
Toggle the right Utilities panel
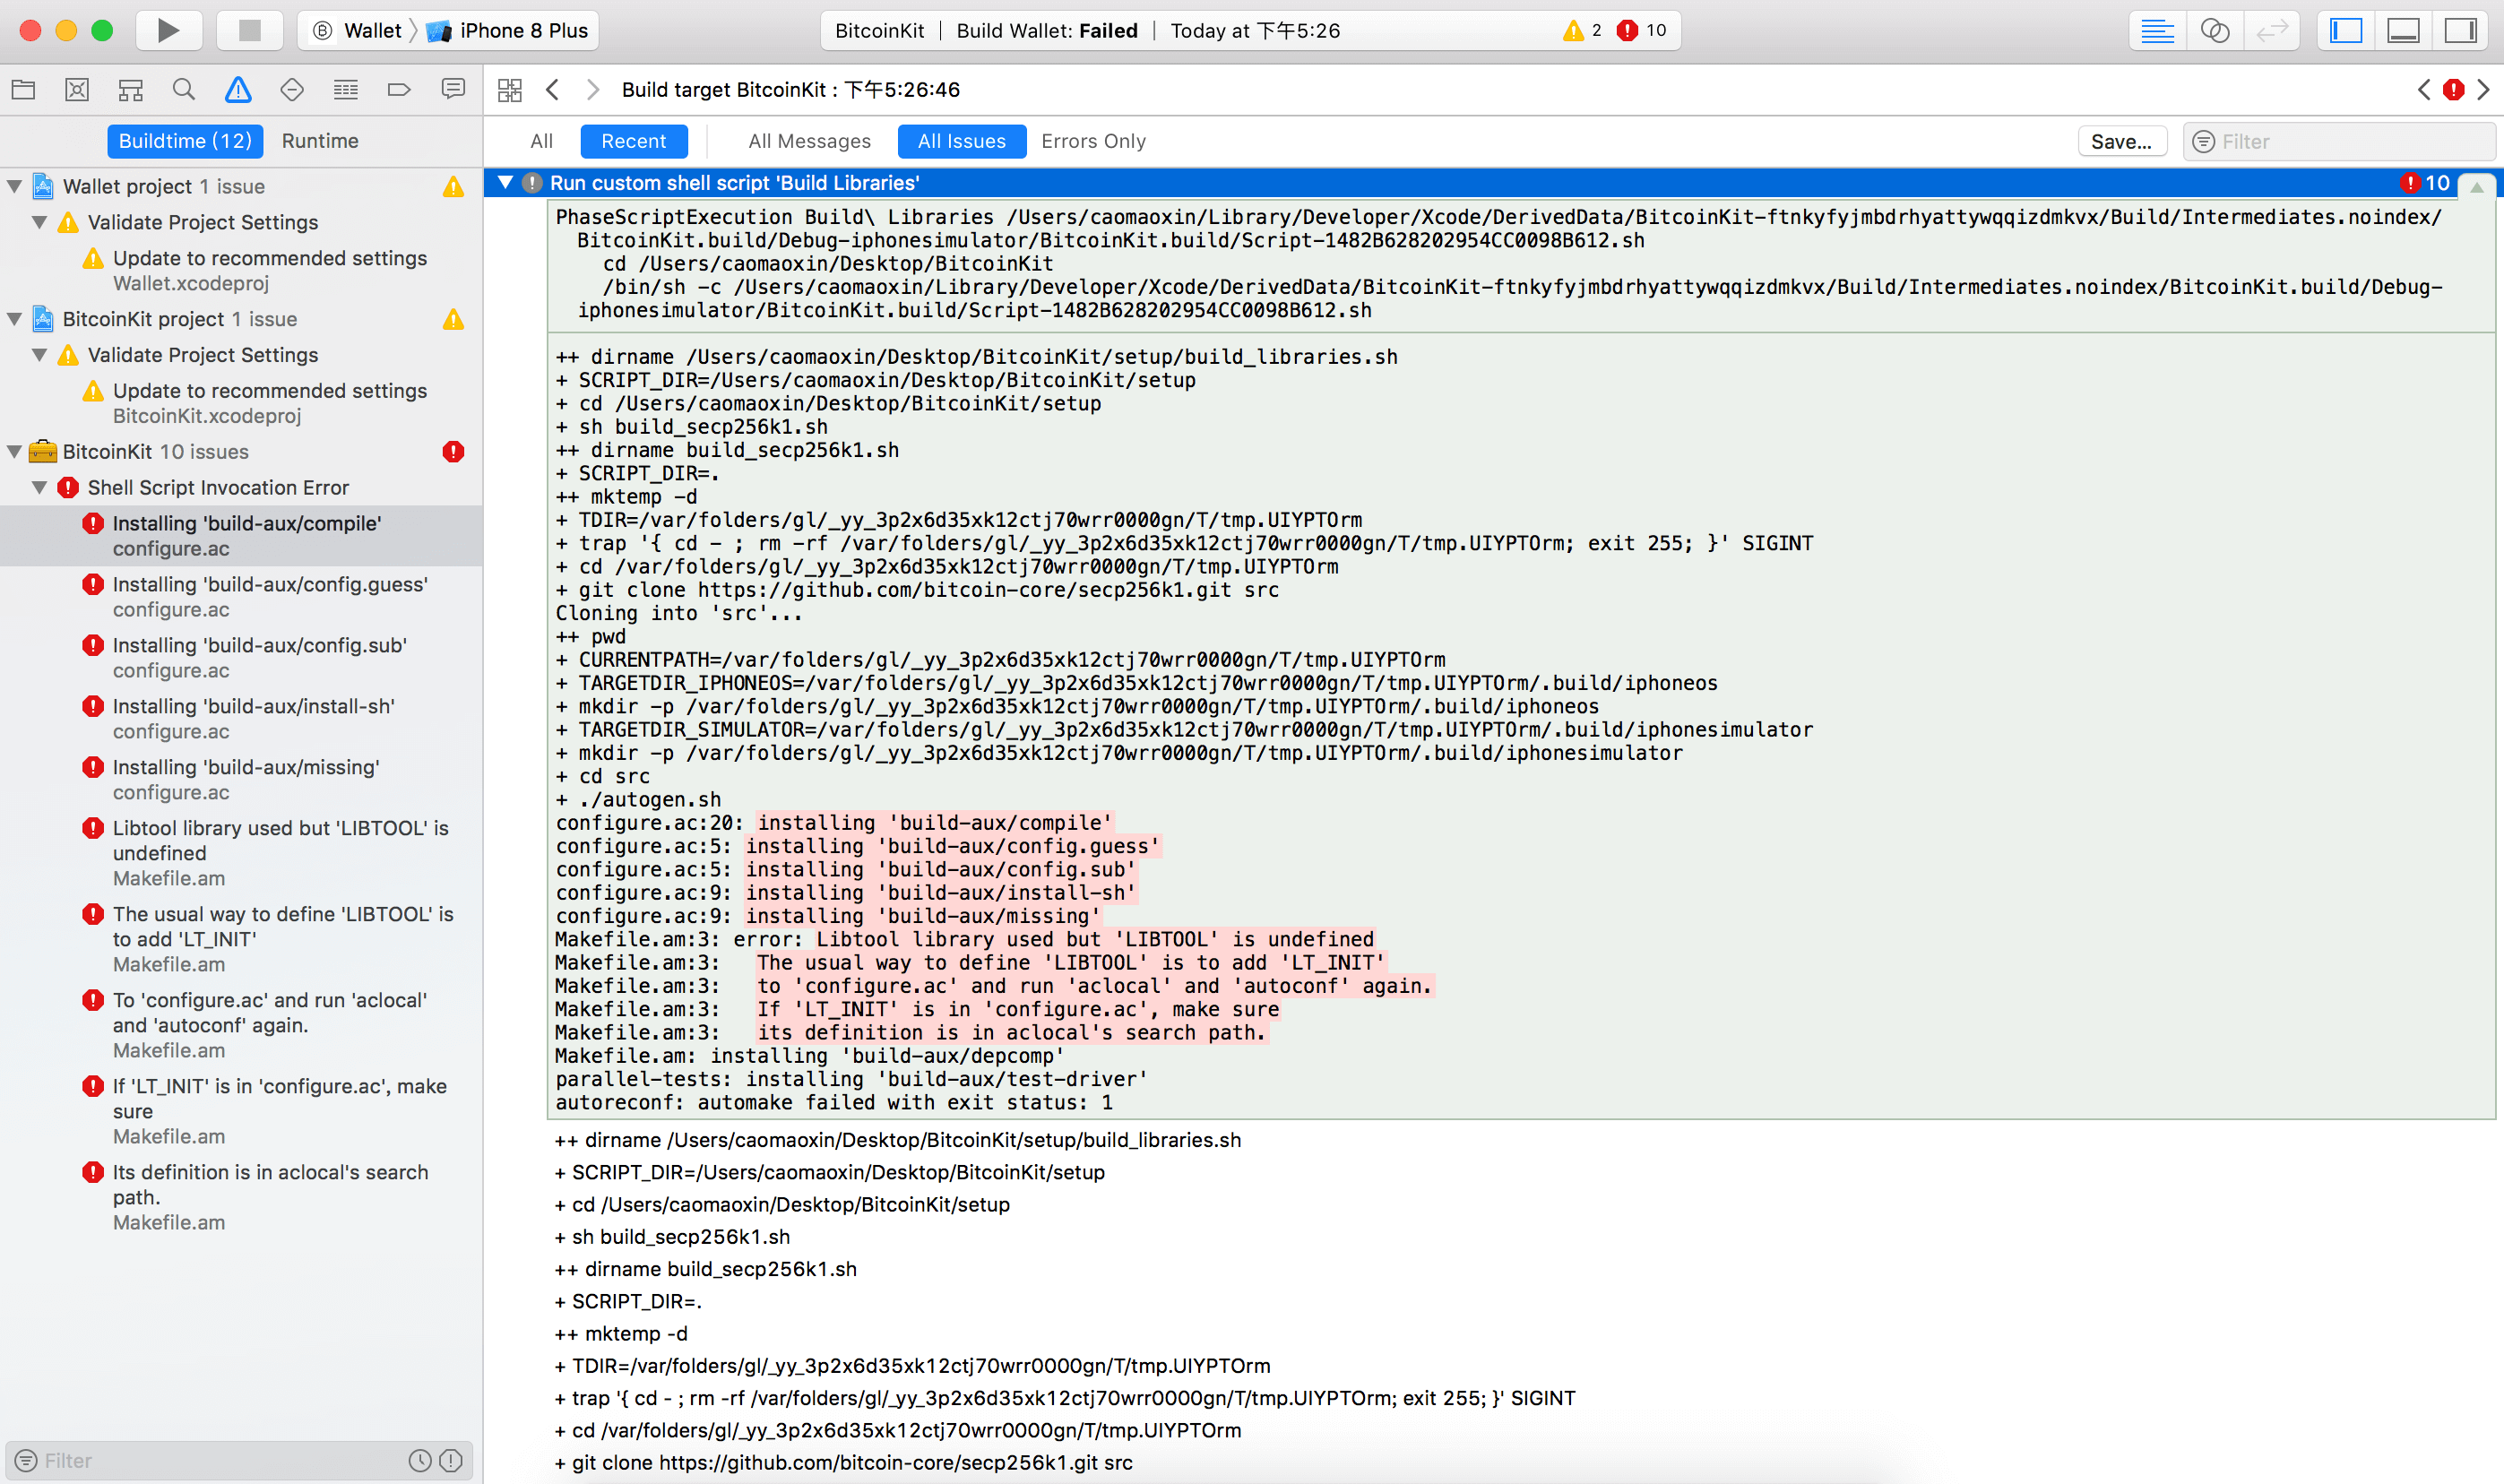pos(2460,30)
